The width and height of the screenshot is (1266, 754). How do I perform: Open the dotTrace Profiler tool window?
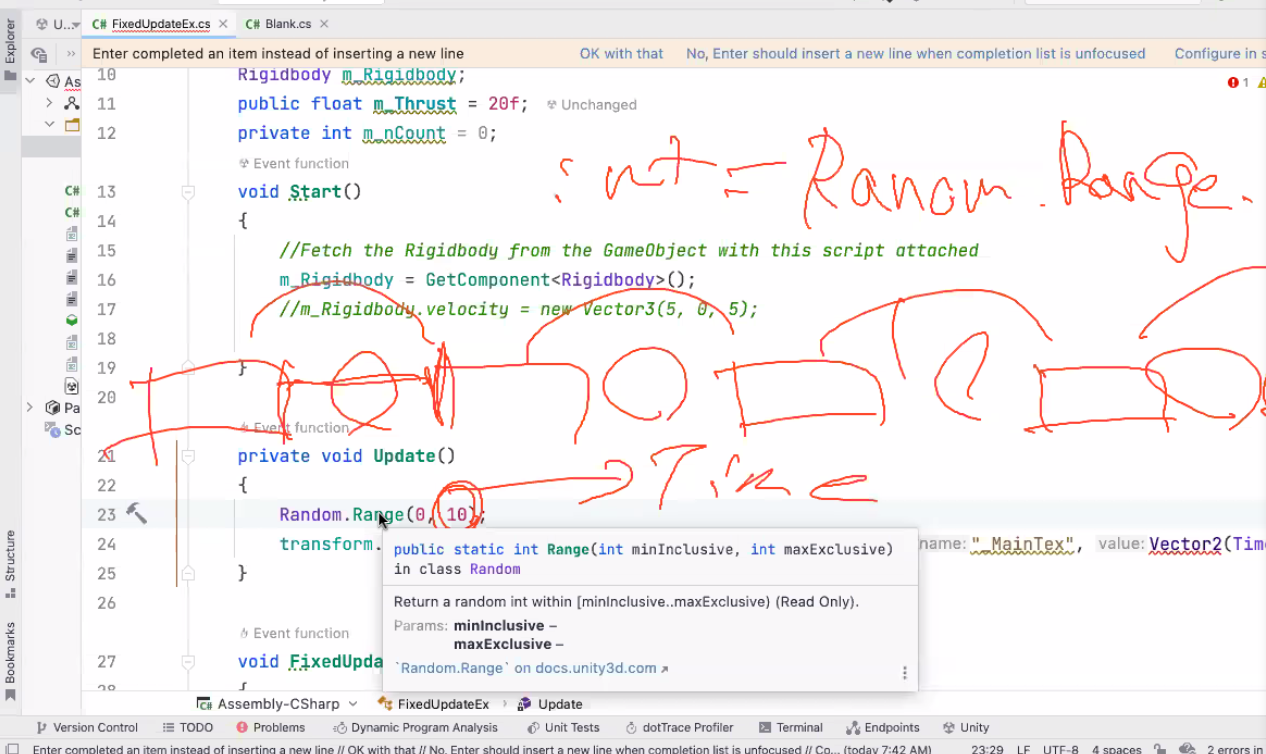coord(680,728)
